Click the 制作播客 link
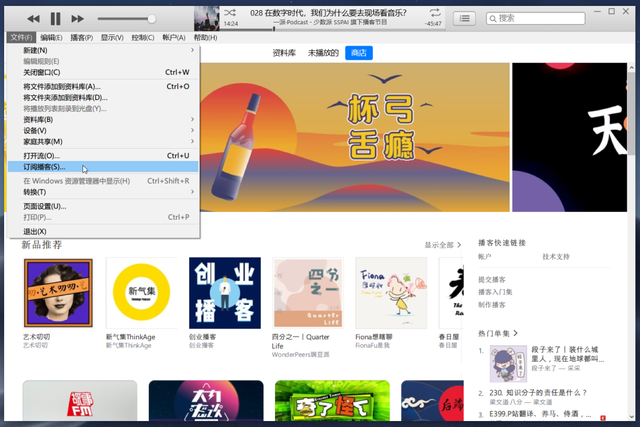 click(x=492, y=305)
